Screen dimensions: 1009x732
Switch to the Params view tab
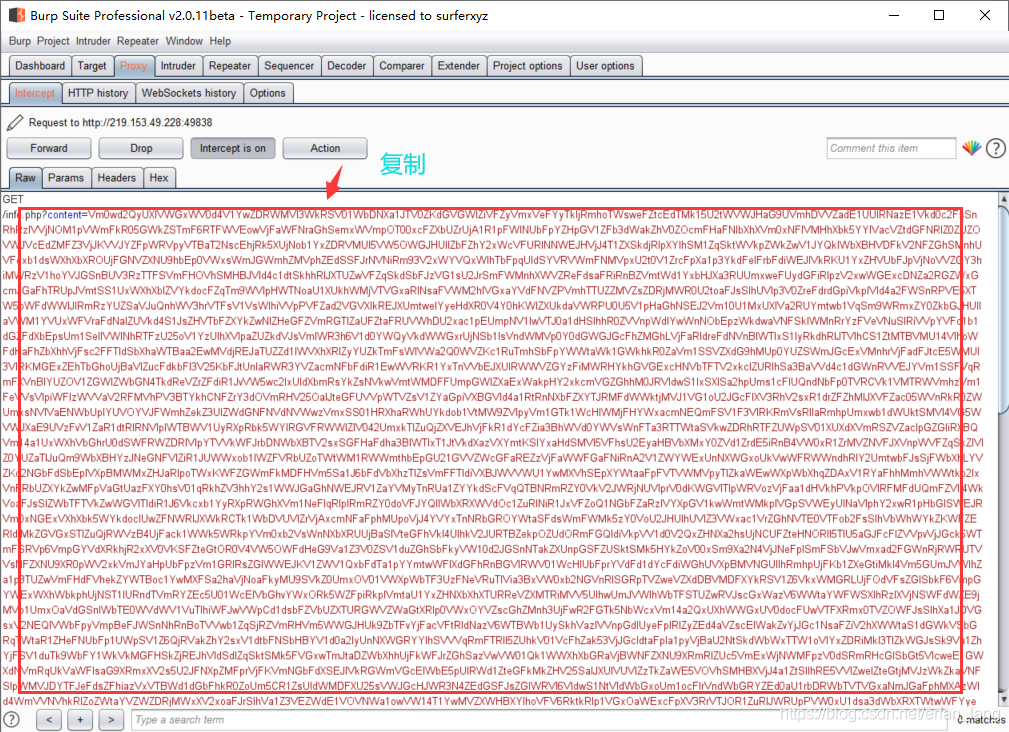click(x=66, y=178)
